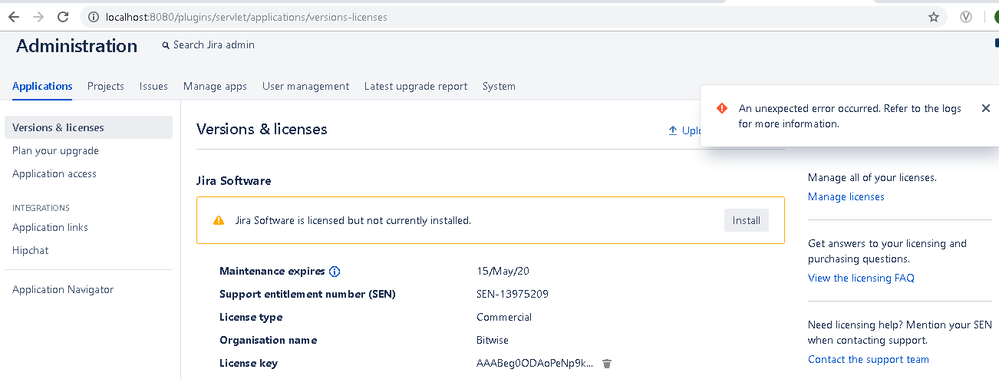Show info for Maintenance expires

coord(334,271)
